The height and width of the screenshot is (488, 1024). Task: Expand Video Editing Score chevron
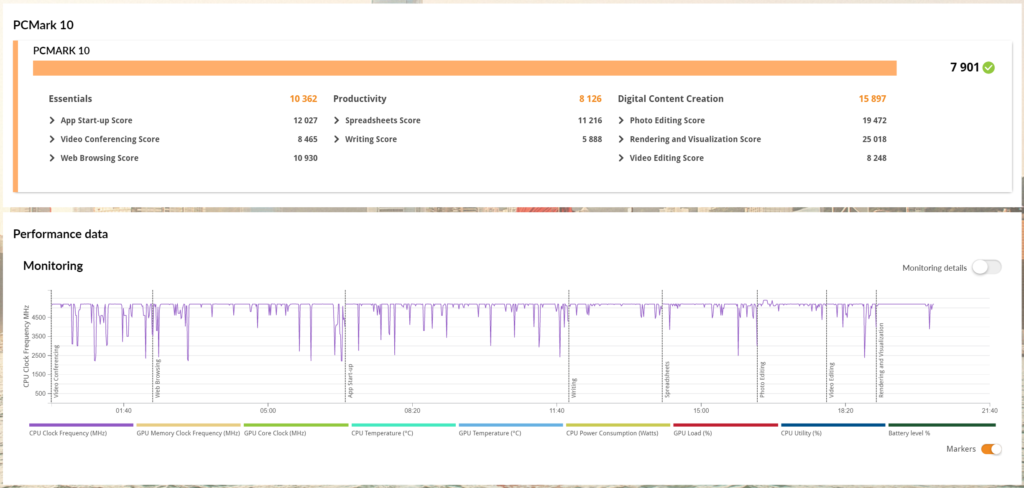(622, 158)
